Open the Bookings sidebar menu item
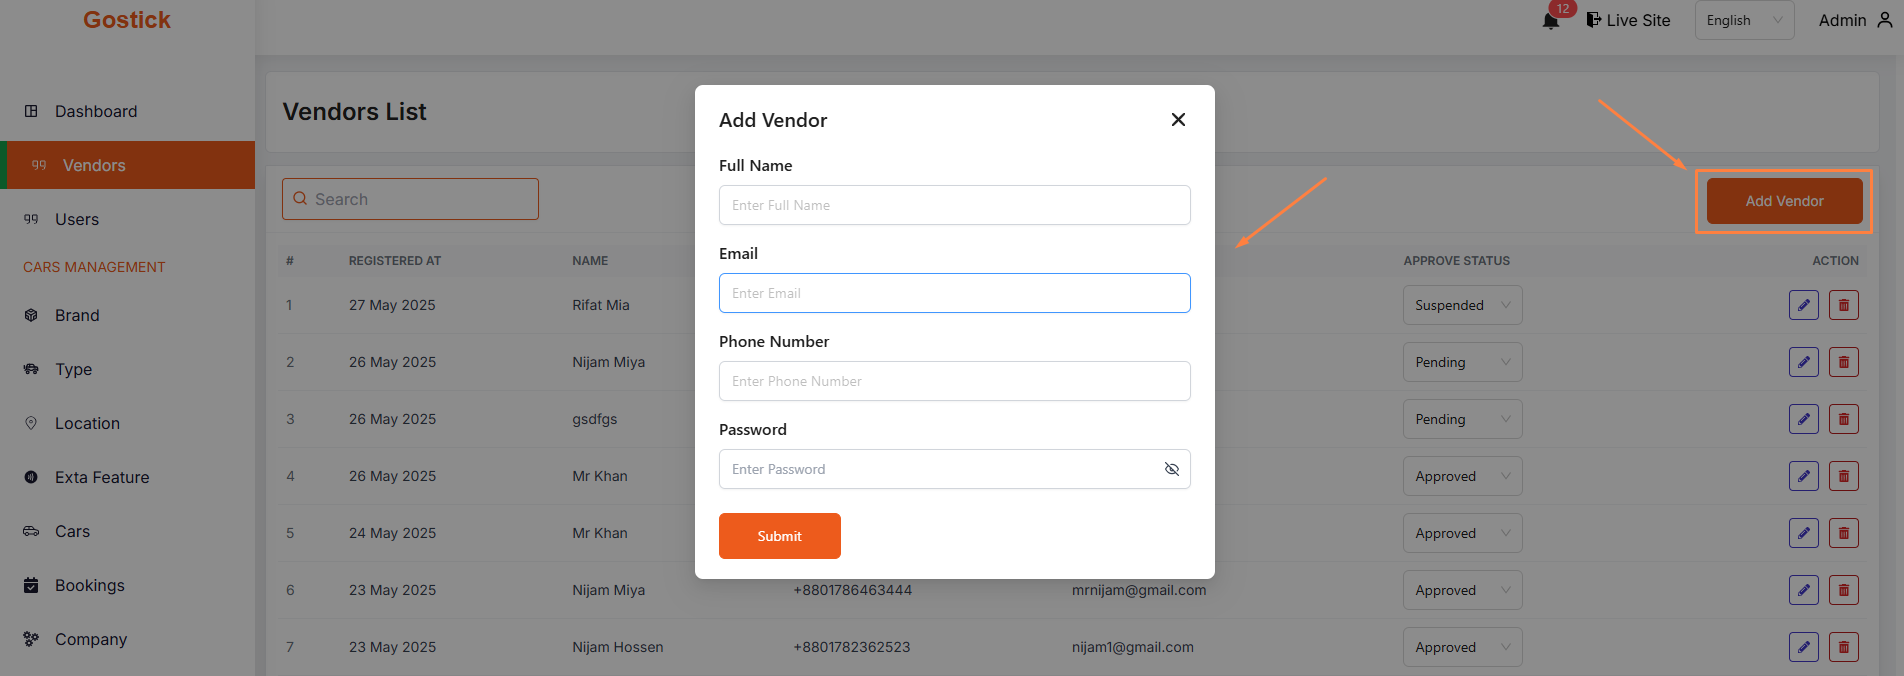 click(90, 585)
